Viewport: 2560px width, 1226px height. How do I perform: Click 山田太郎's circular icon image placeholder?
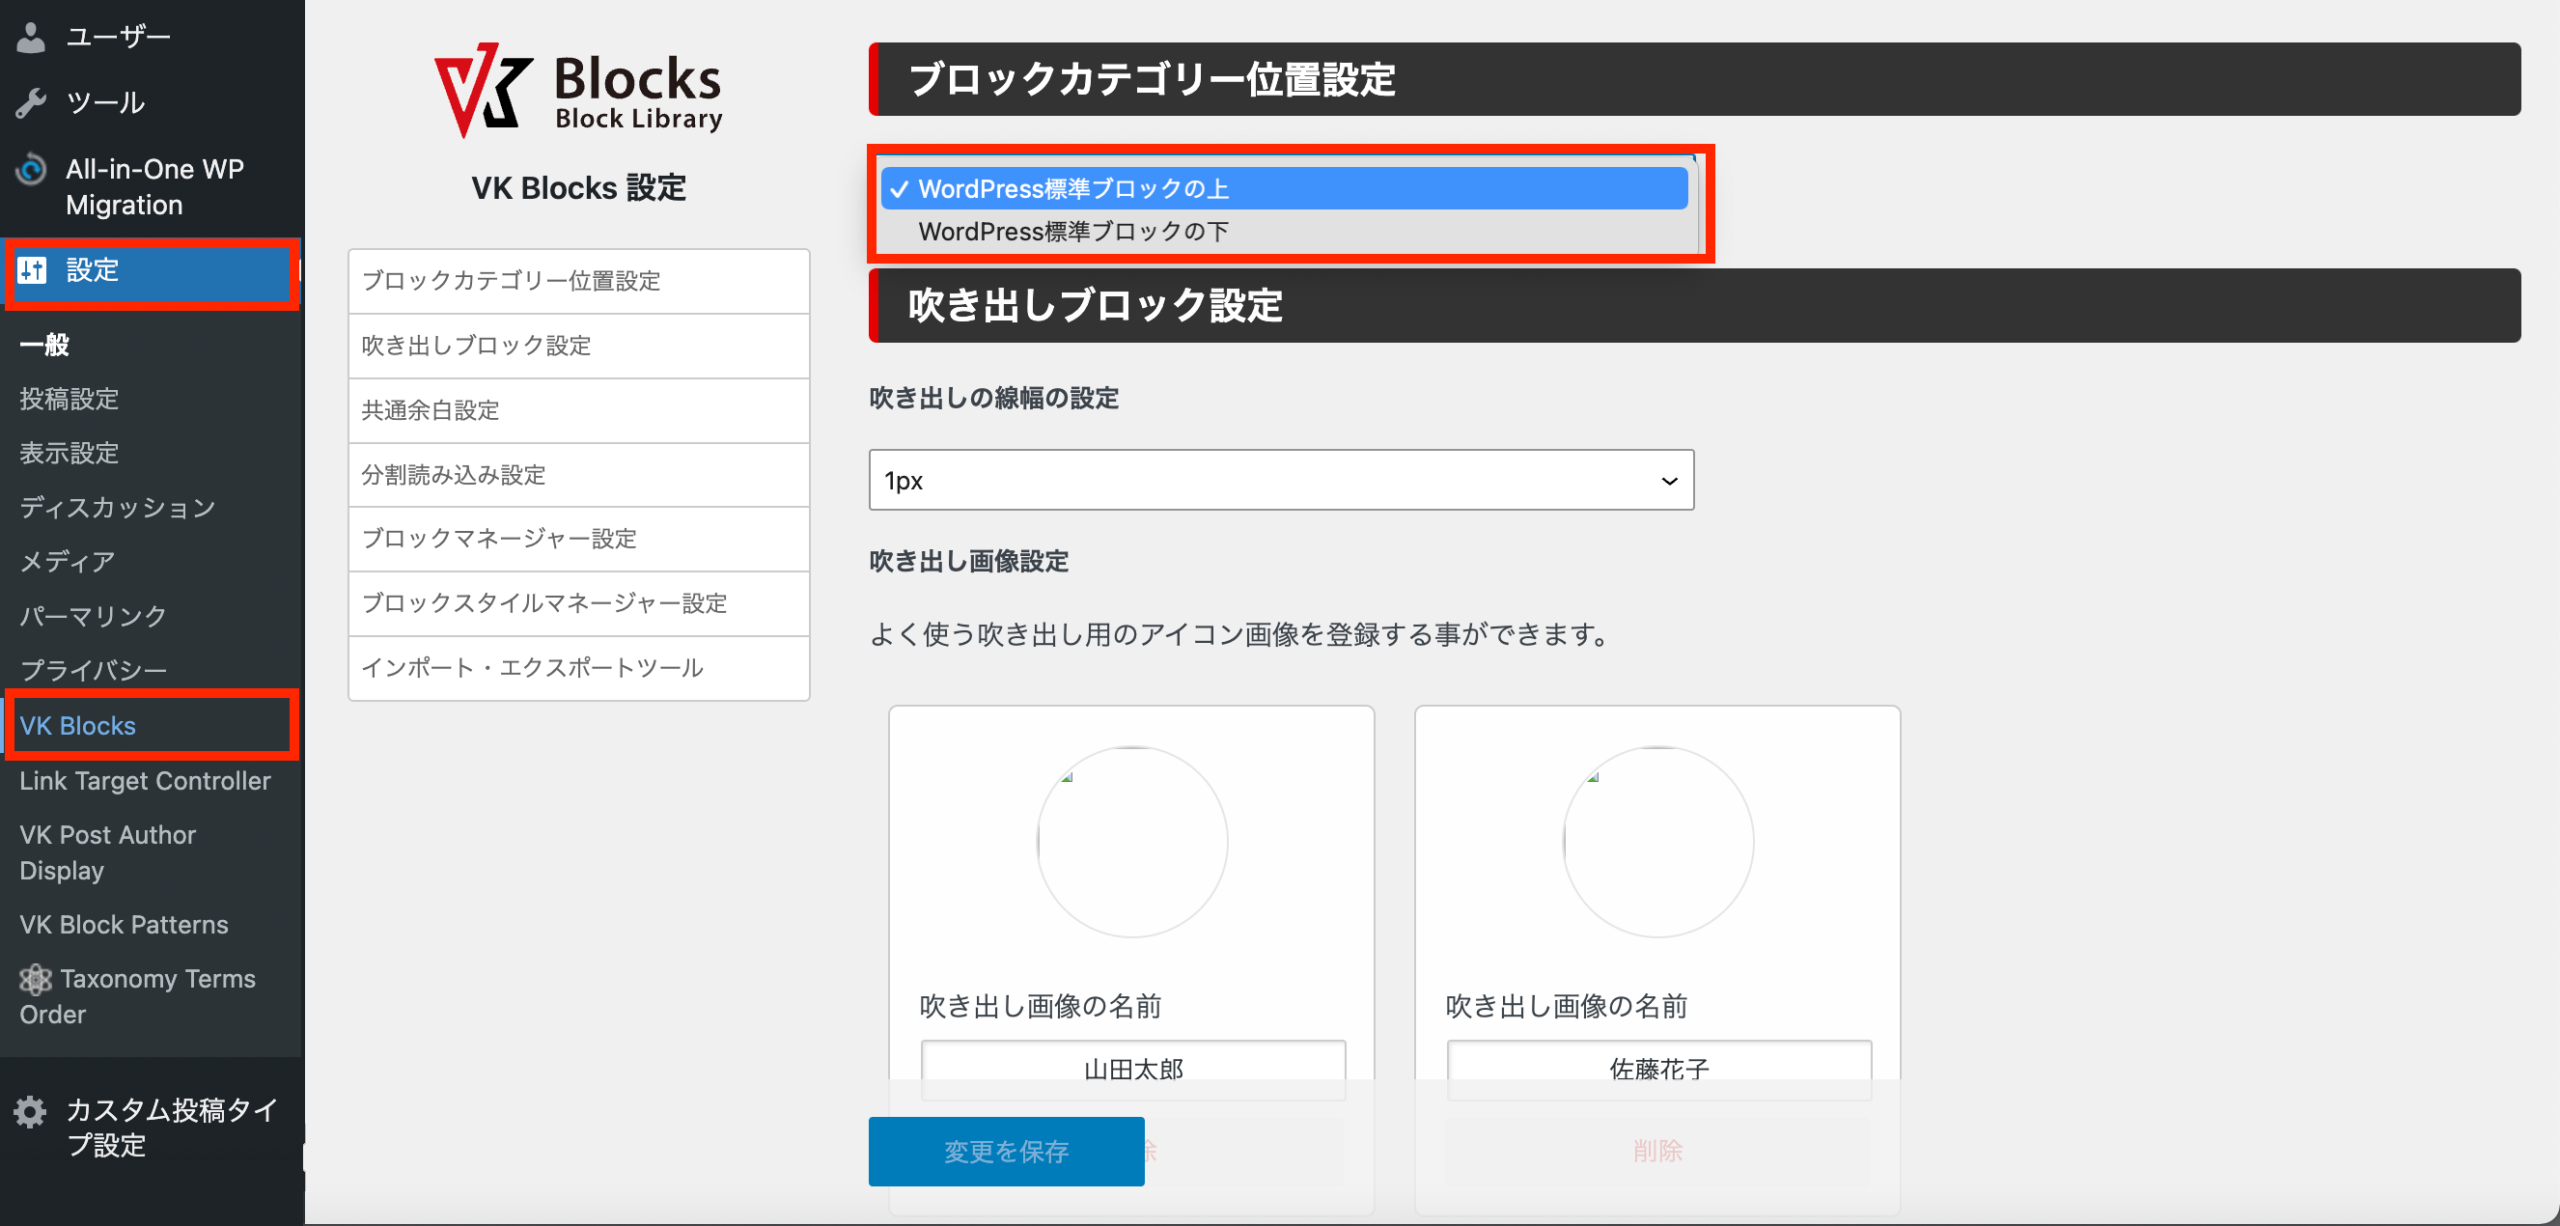(x=1131, y=841)
